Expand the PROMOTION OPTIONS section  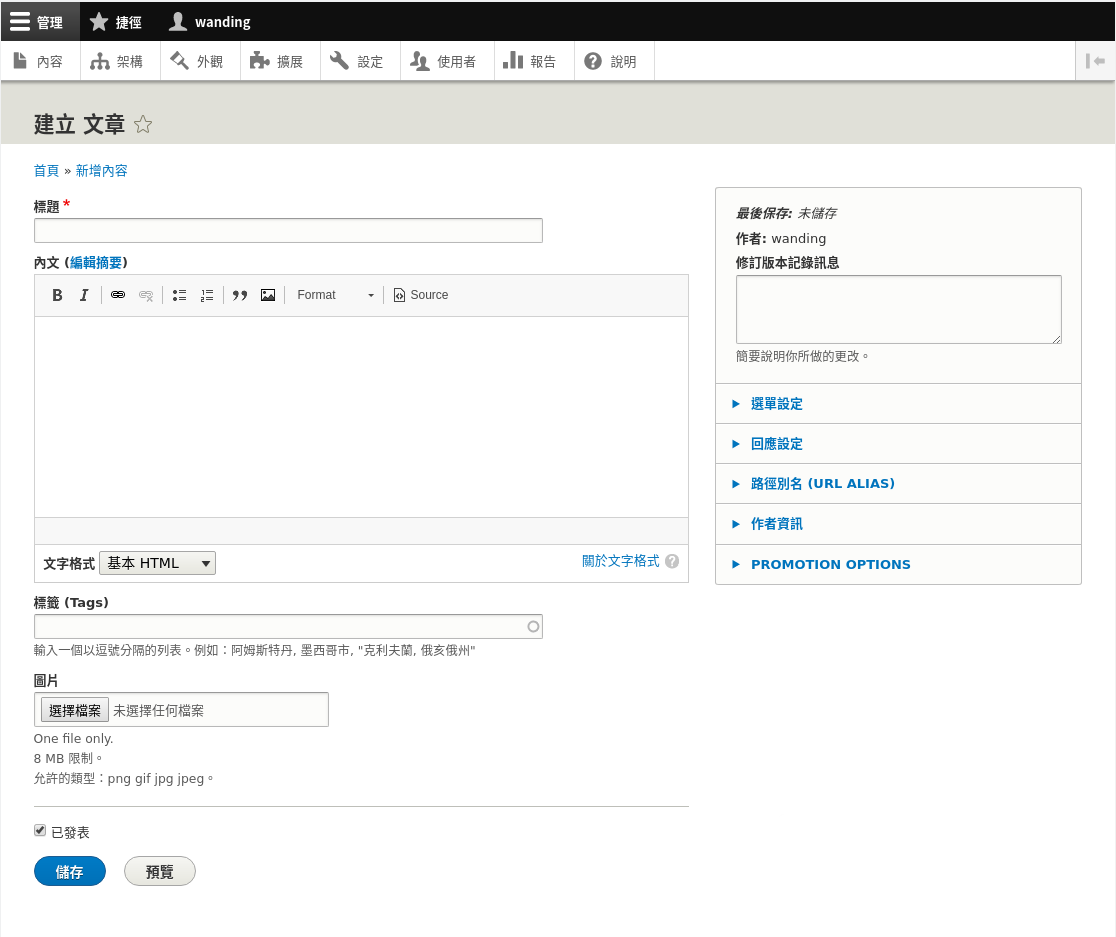[830, 565]
